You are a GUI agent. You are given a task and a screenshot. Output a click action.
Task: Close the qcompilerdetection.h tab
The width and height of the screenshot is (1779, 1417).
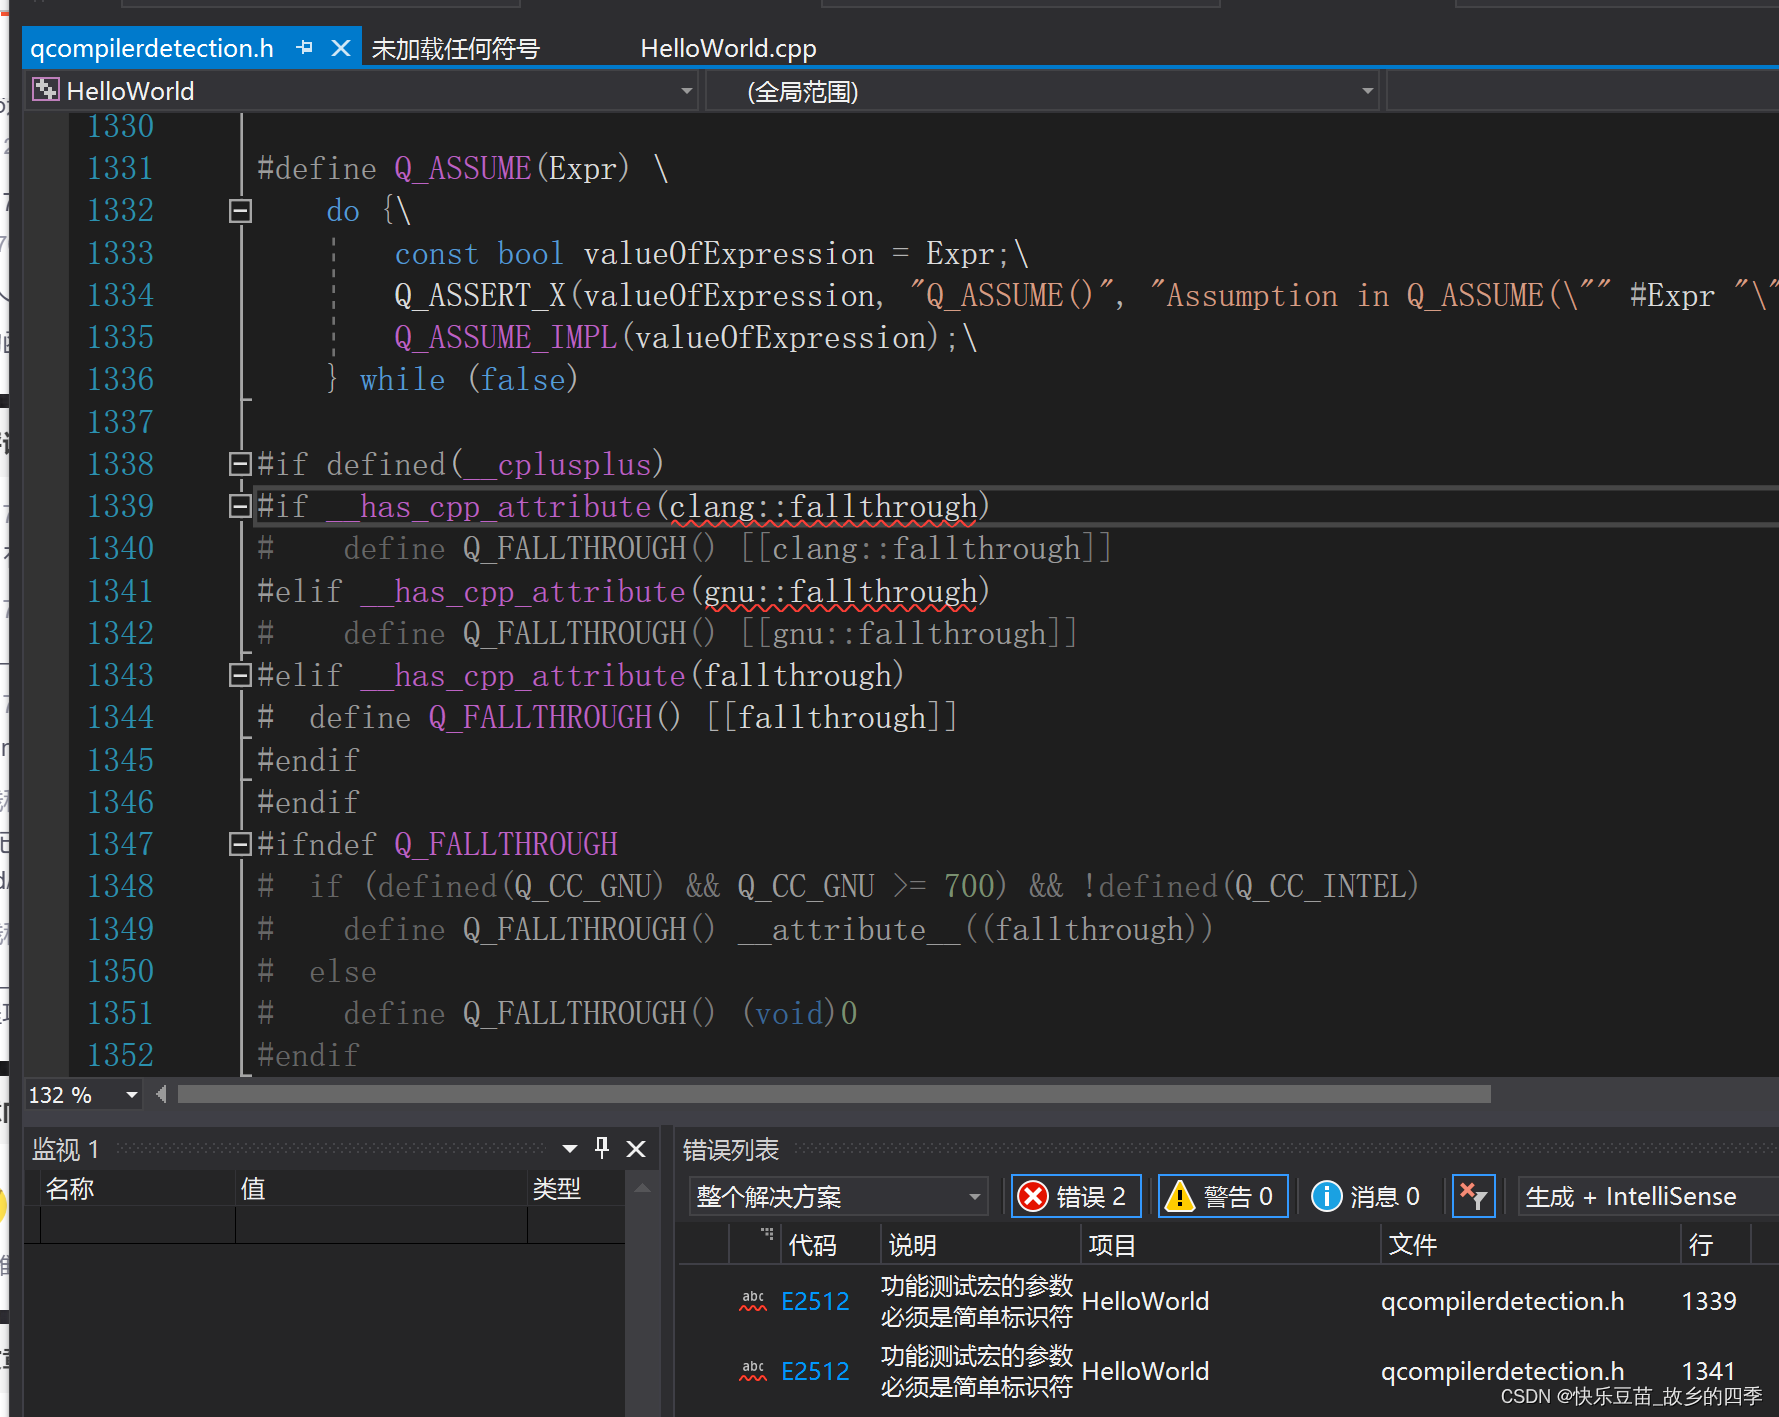click(x=341, y=48)
